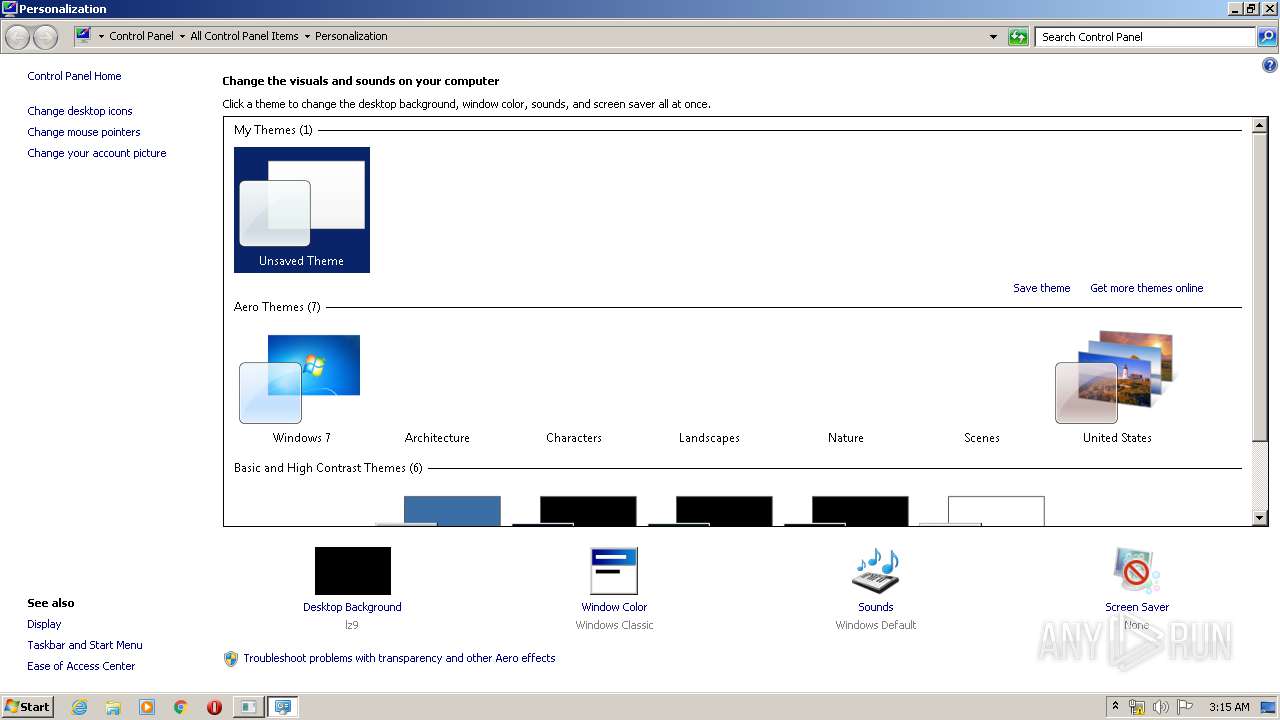This screenshot has height=720, width=1280.
Task: Click the theme list scroll down arrow
Action: [1260, 518]
